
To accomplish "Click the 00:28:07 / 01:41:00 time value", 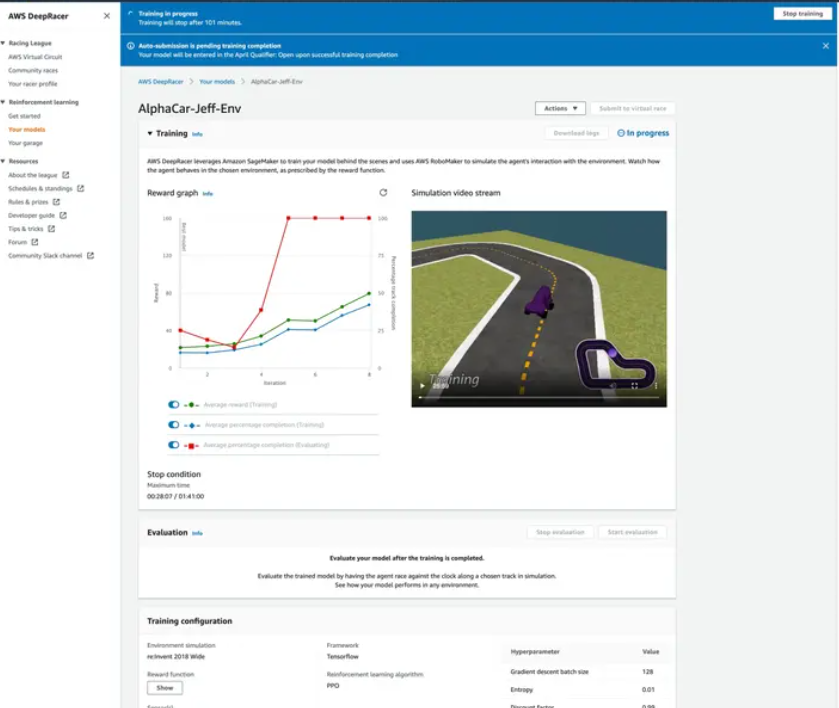I will coord(176,496).
